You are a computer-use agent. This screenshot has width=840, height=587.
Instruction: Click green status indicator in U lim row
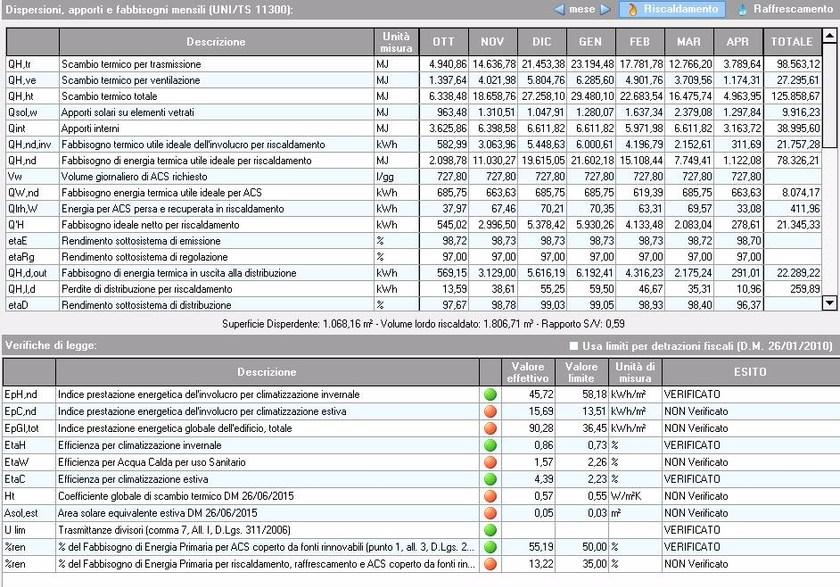(x=490, y=530)
